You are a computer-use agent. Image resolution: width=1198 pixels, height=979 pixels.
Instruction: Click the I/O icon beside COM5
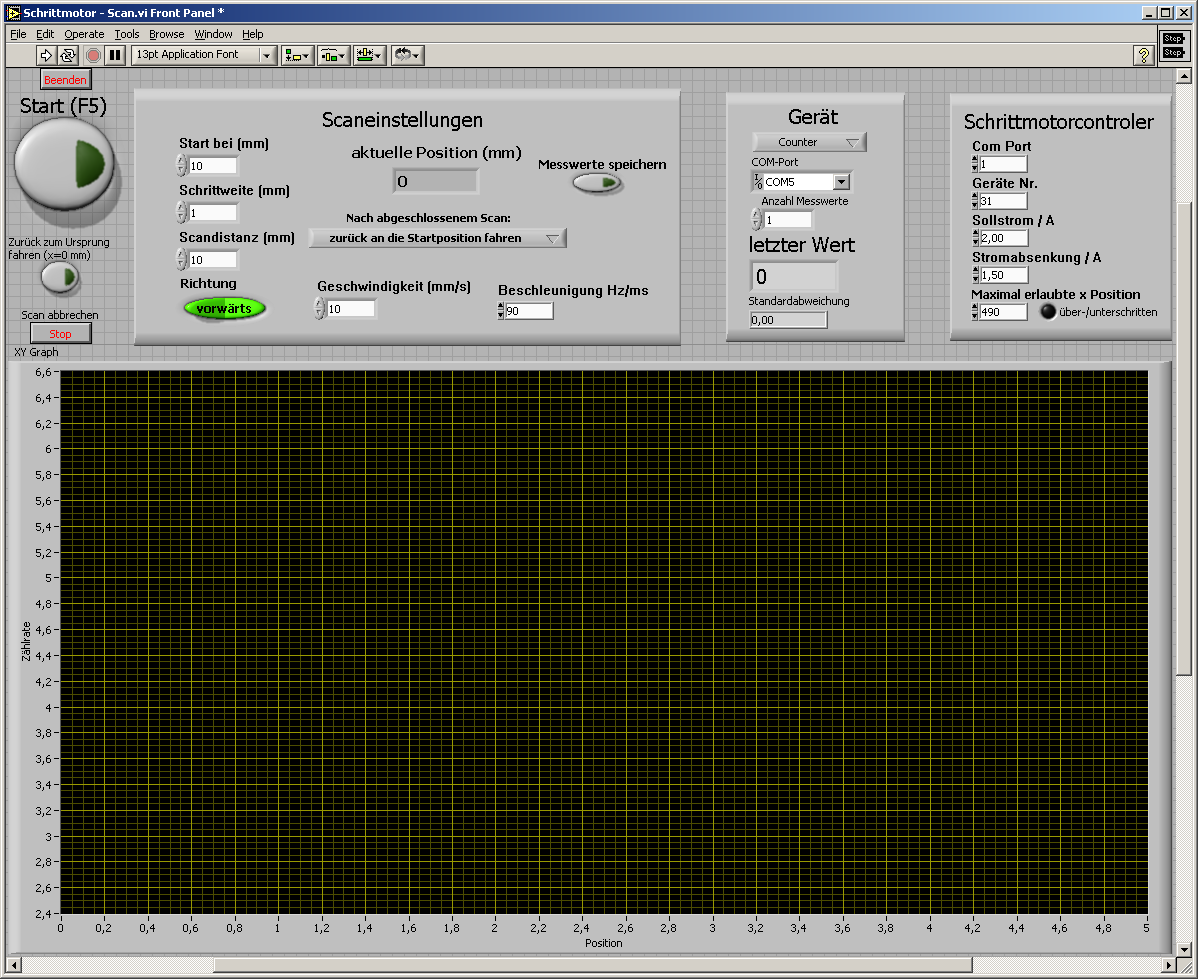click(758, 181)
